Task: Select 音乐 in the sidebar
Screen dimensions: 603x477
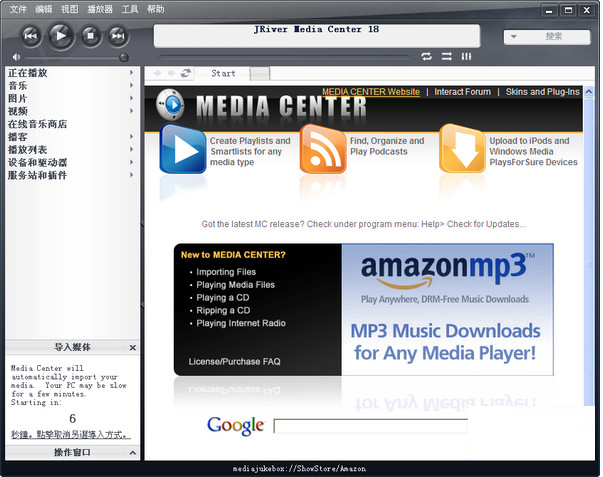Action: pyautogui.click(x=18, y=85)
